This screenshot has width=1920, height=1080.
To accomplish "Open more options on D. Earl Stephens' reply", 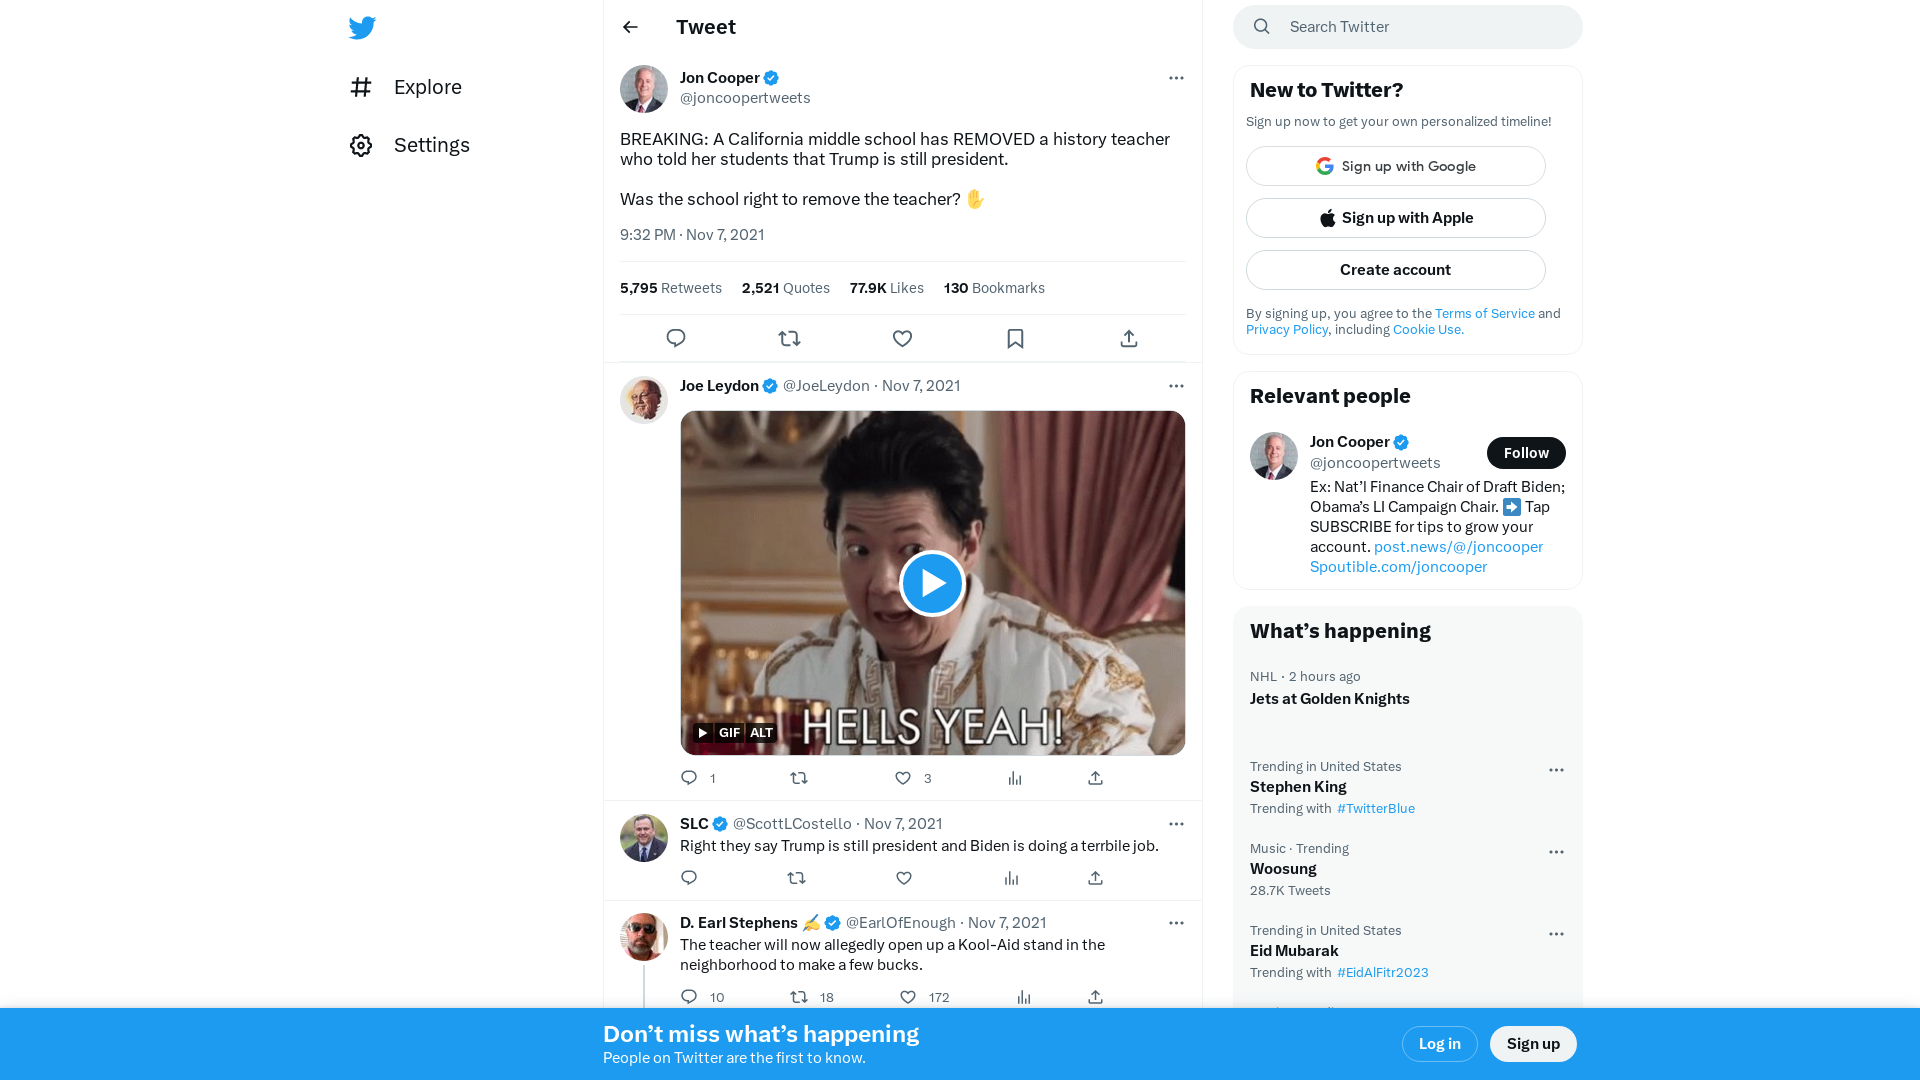I will click(1176, 923).
